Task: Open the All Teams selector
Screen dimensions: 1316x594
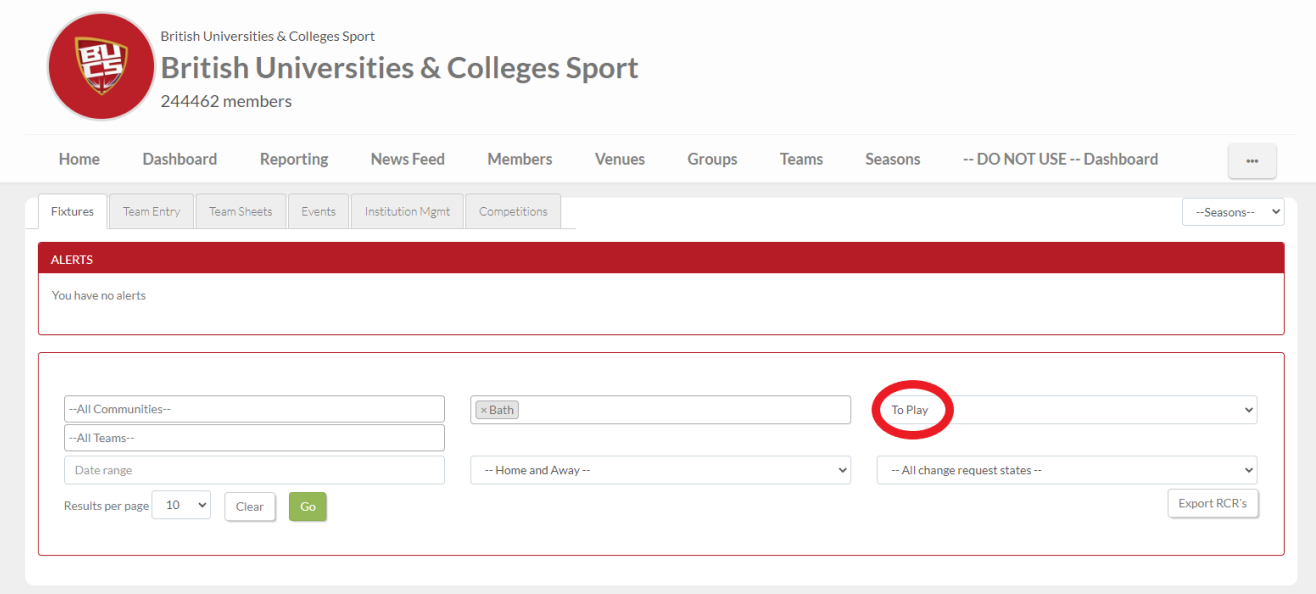Action: [254, 438]
